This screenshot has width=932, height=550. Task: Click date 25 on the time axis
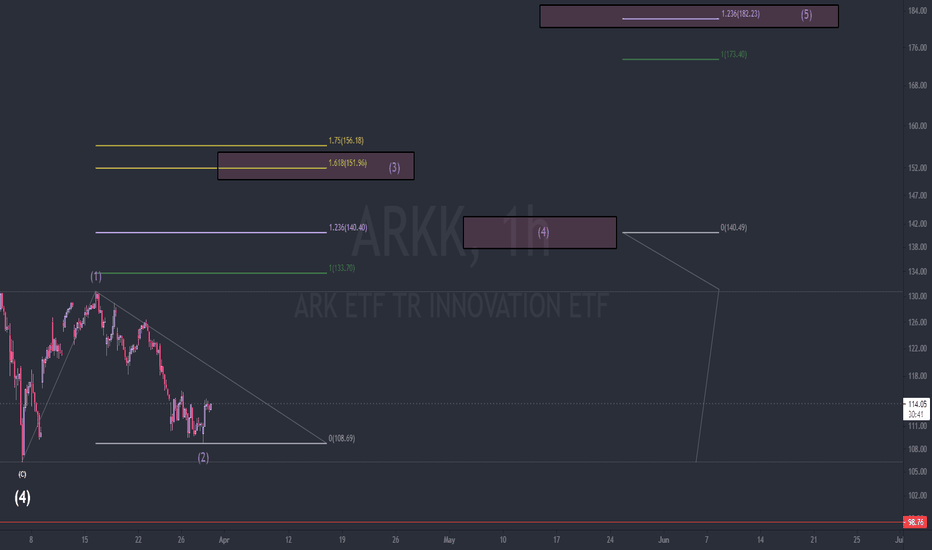857,540
